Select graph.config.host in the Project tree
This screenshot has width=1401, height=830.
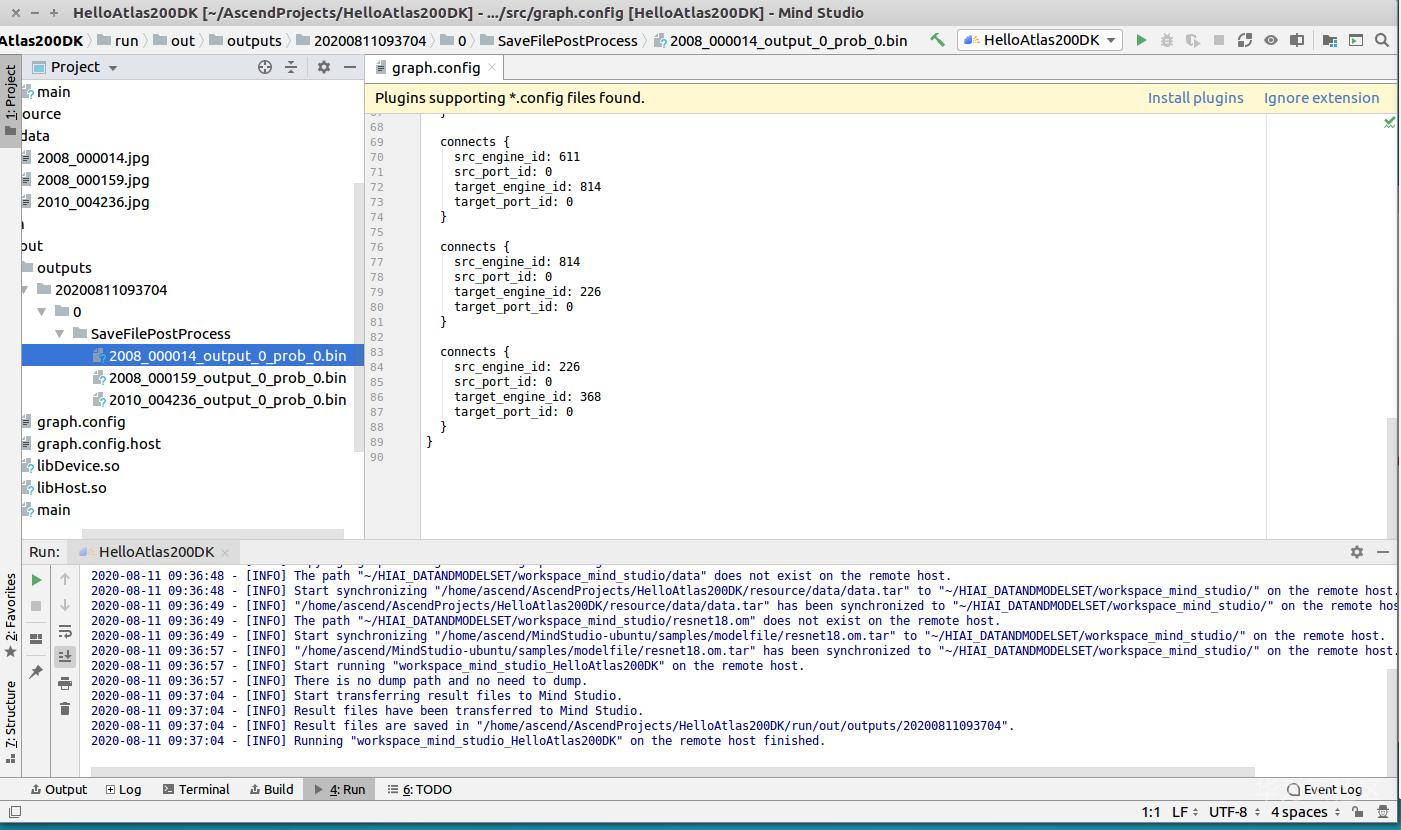tap(99, 444)
